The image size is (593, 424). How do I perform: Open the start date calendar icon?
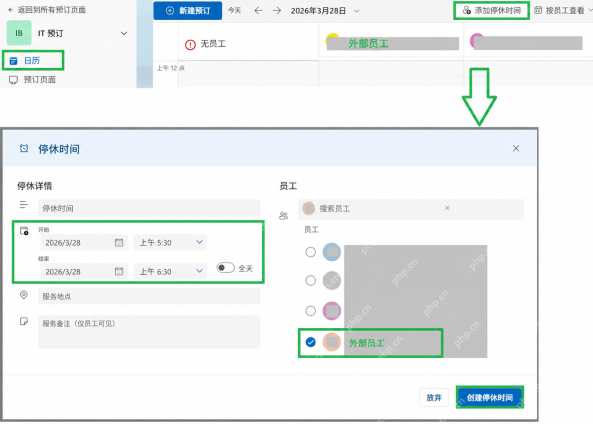(119, 242)
